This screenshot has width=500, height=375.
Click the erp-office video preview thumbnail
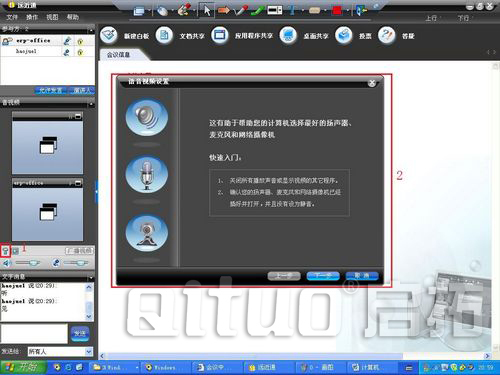coord(48,214)
